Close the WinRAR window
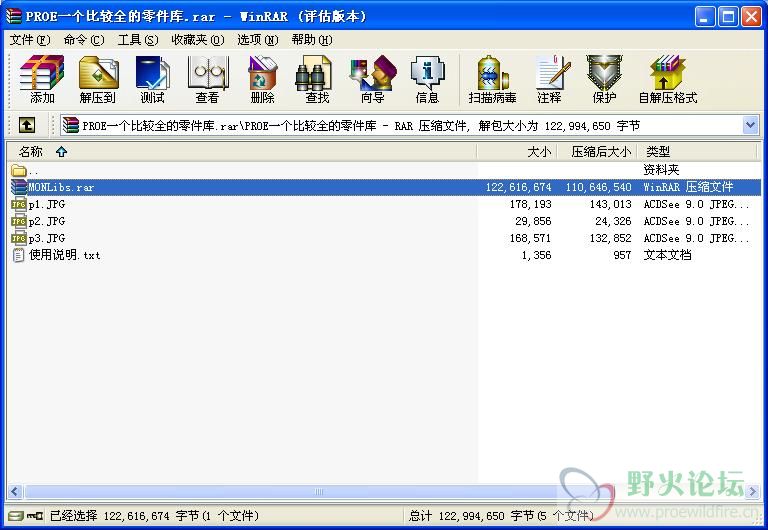The image size is (768, 530). 751,17
